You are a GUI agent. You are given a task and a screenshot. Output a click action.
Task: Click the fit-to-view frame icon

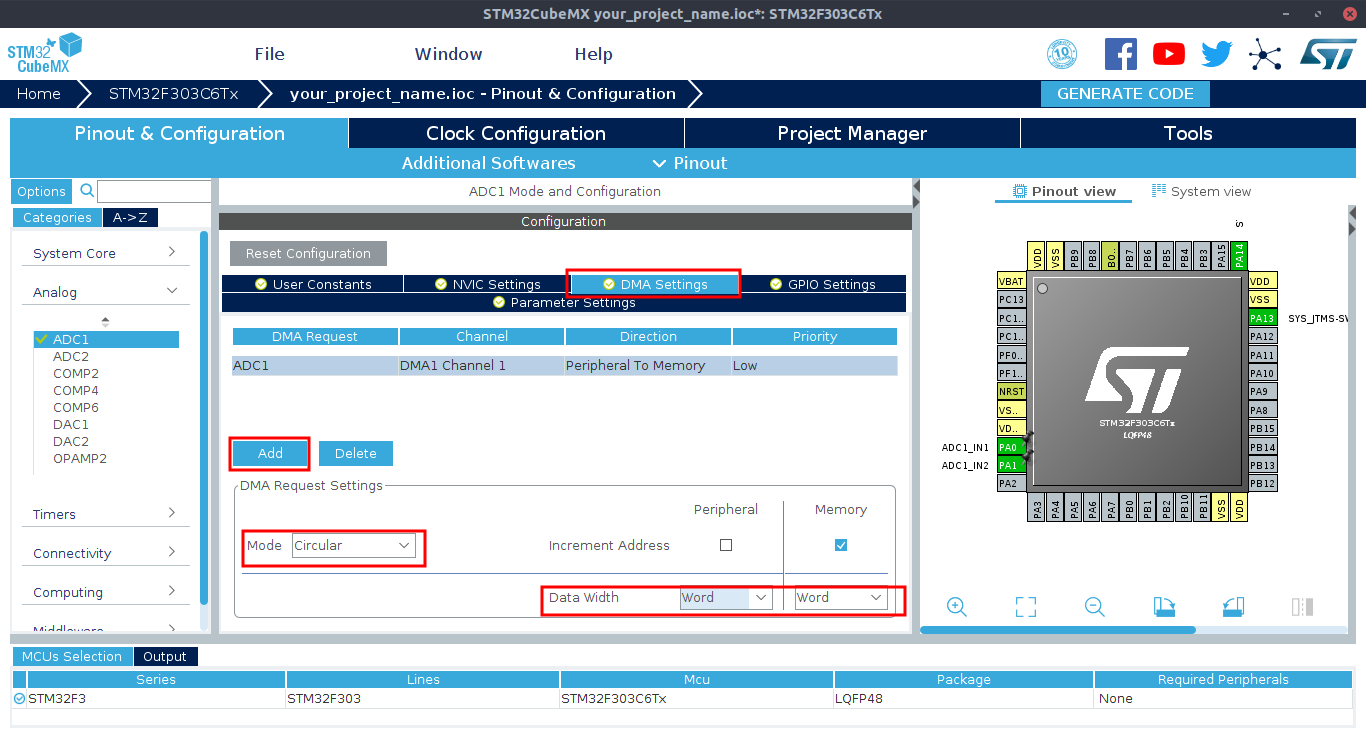tap(1025, 607)
